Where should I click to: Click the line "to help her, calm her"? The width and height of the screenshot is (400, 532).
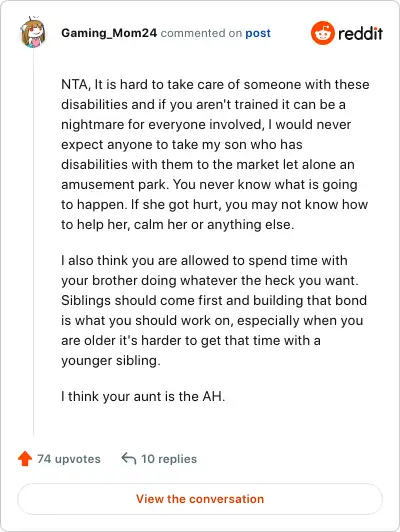[x=177, y=225]
